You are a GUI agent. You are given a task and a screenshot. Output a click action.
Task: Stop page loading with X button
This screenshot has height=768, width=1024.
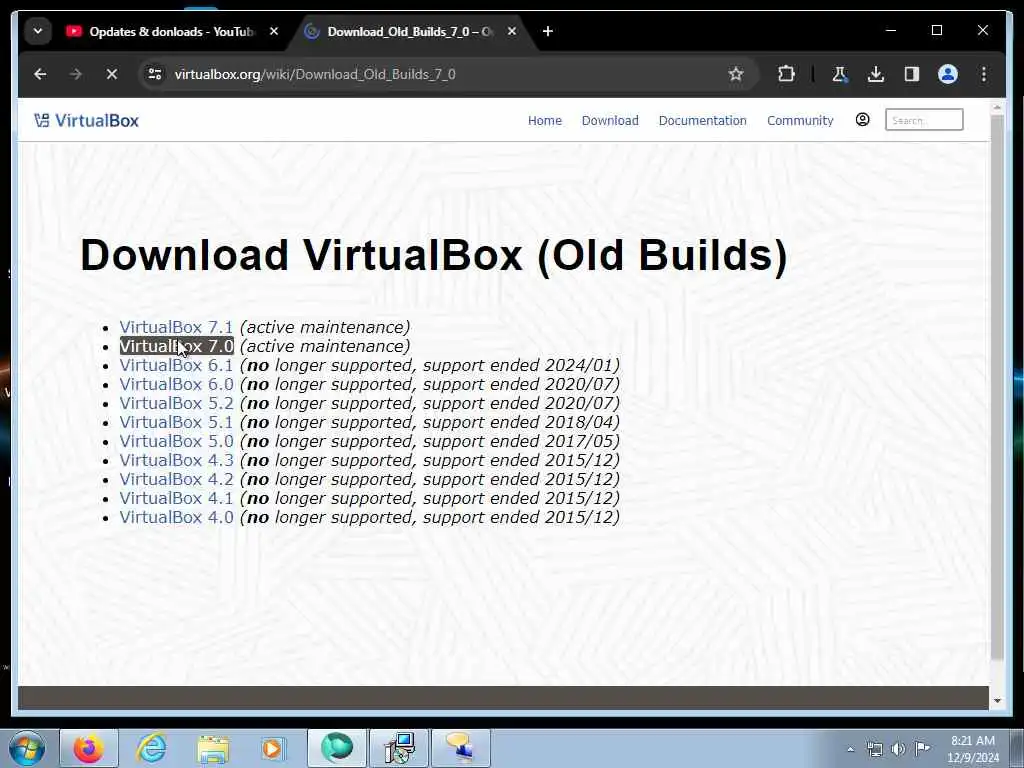coord(112,74)
